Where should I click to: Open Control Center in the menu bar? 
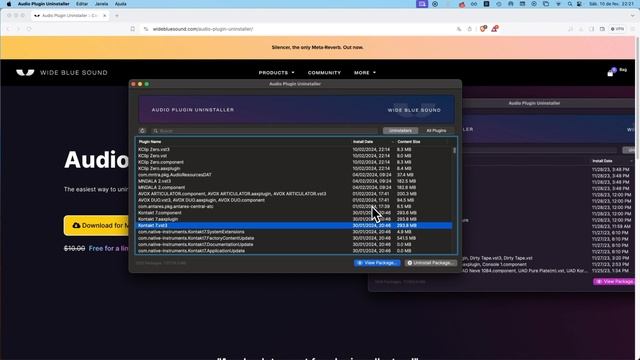coord(580,4)
